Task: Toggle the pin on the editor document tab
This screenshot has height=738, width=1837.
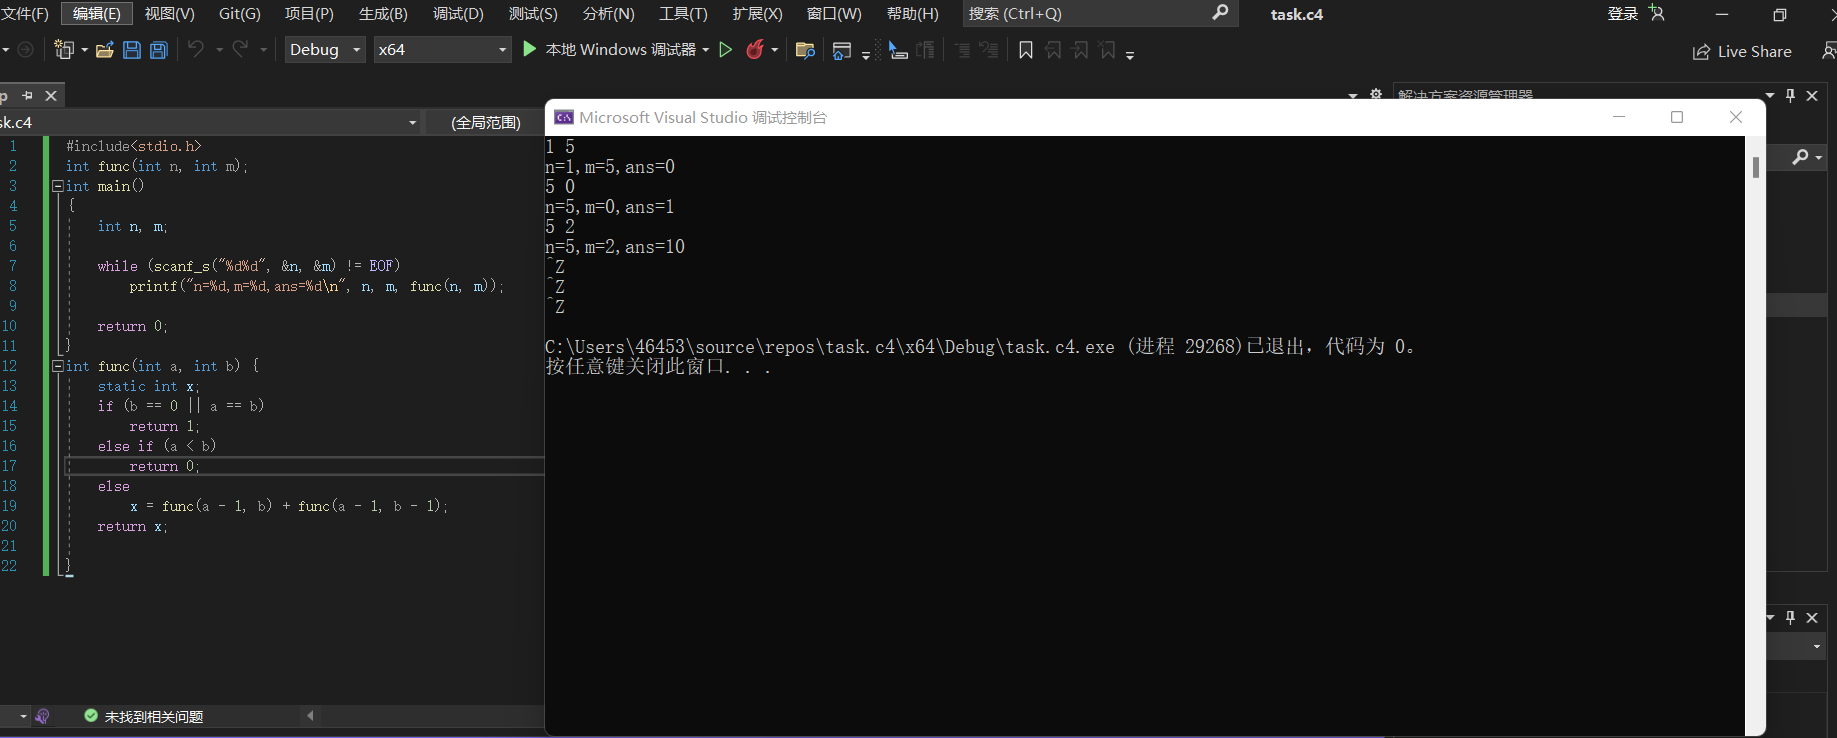Action: pyautogui.click(x=28, y=96)
